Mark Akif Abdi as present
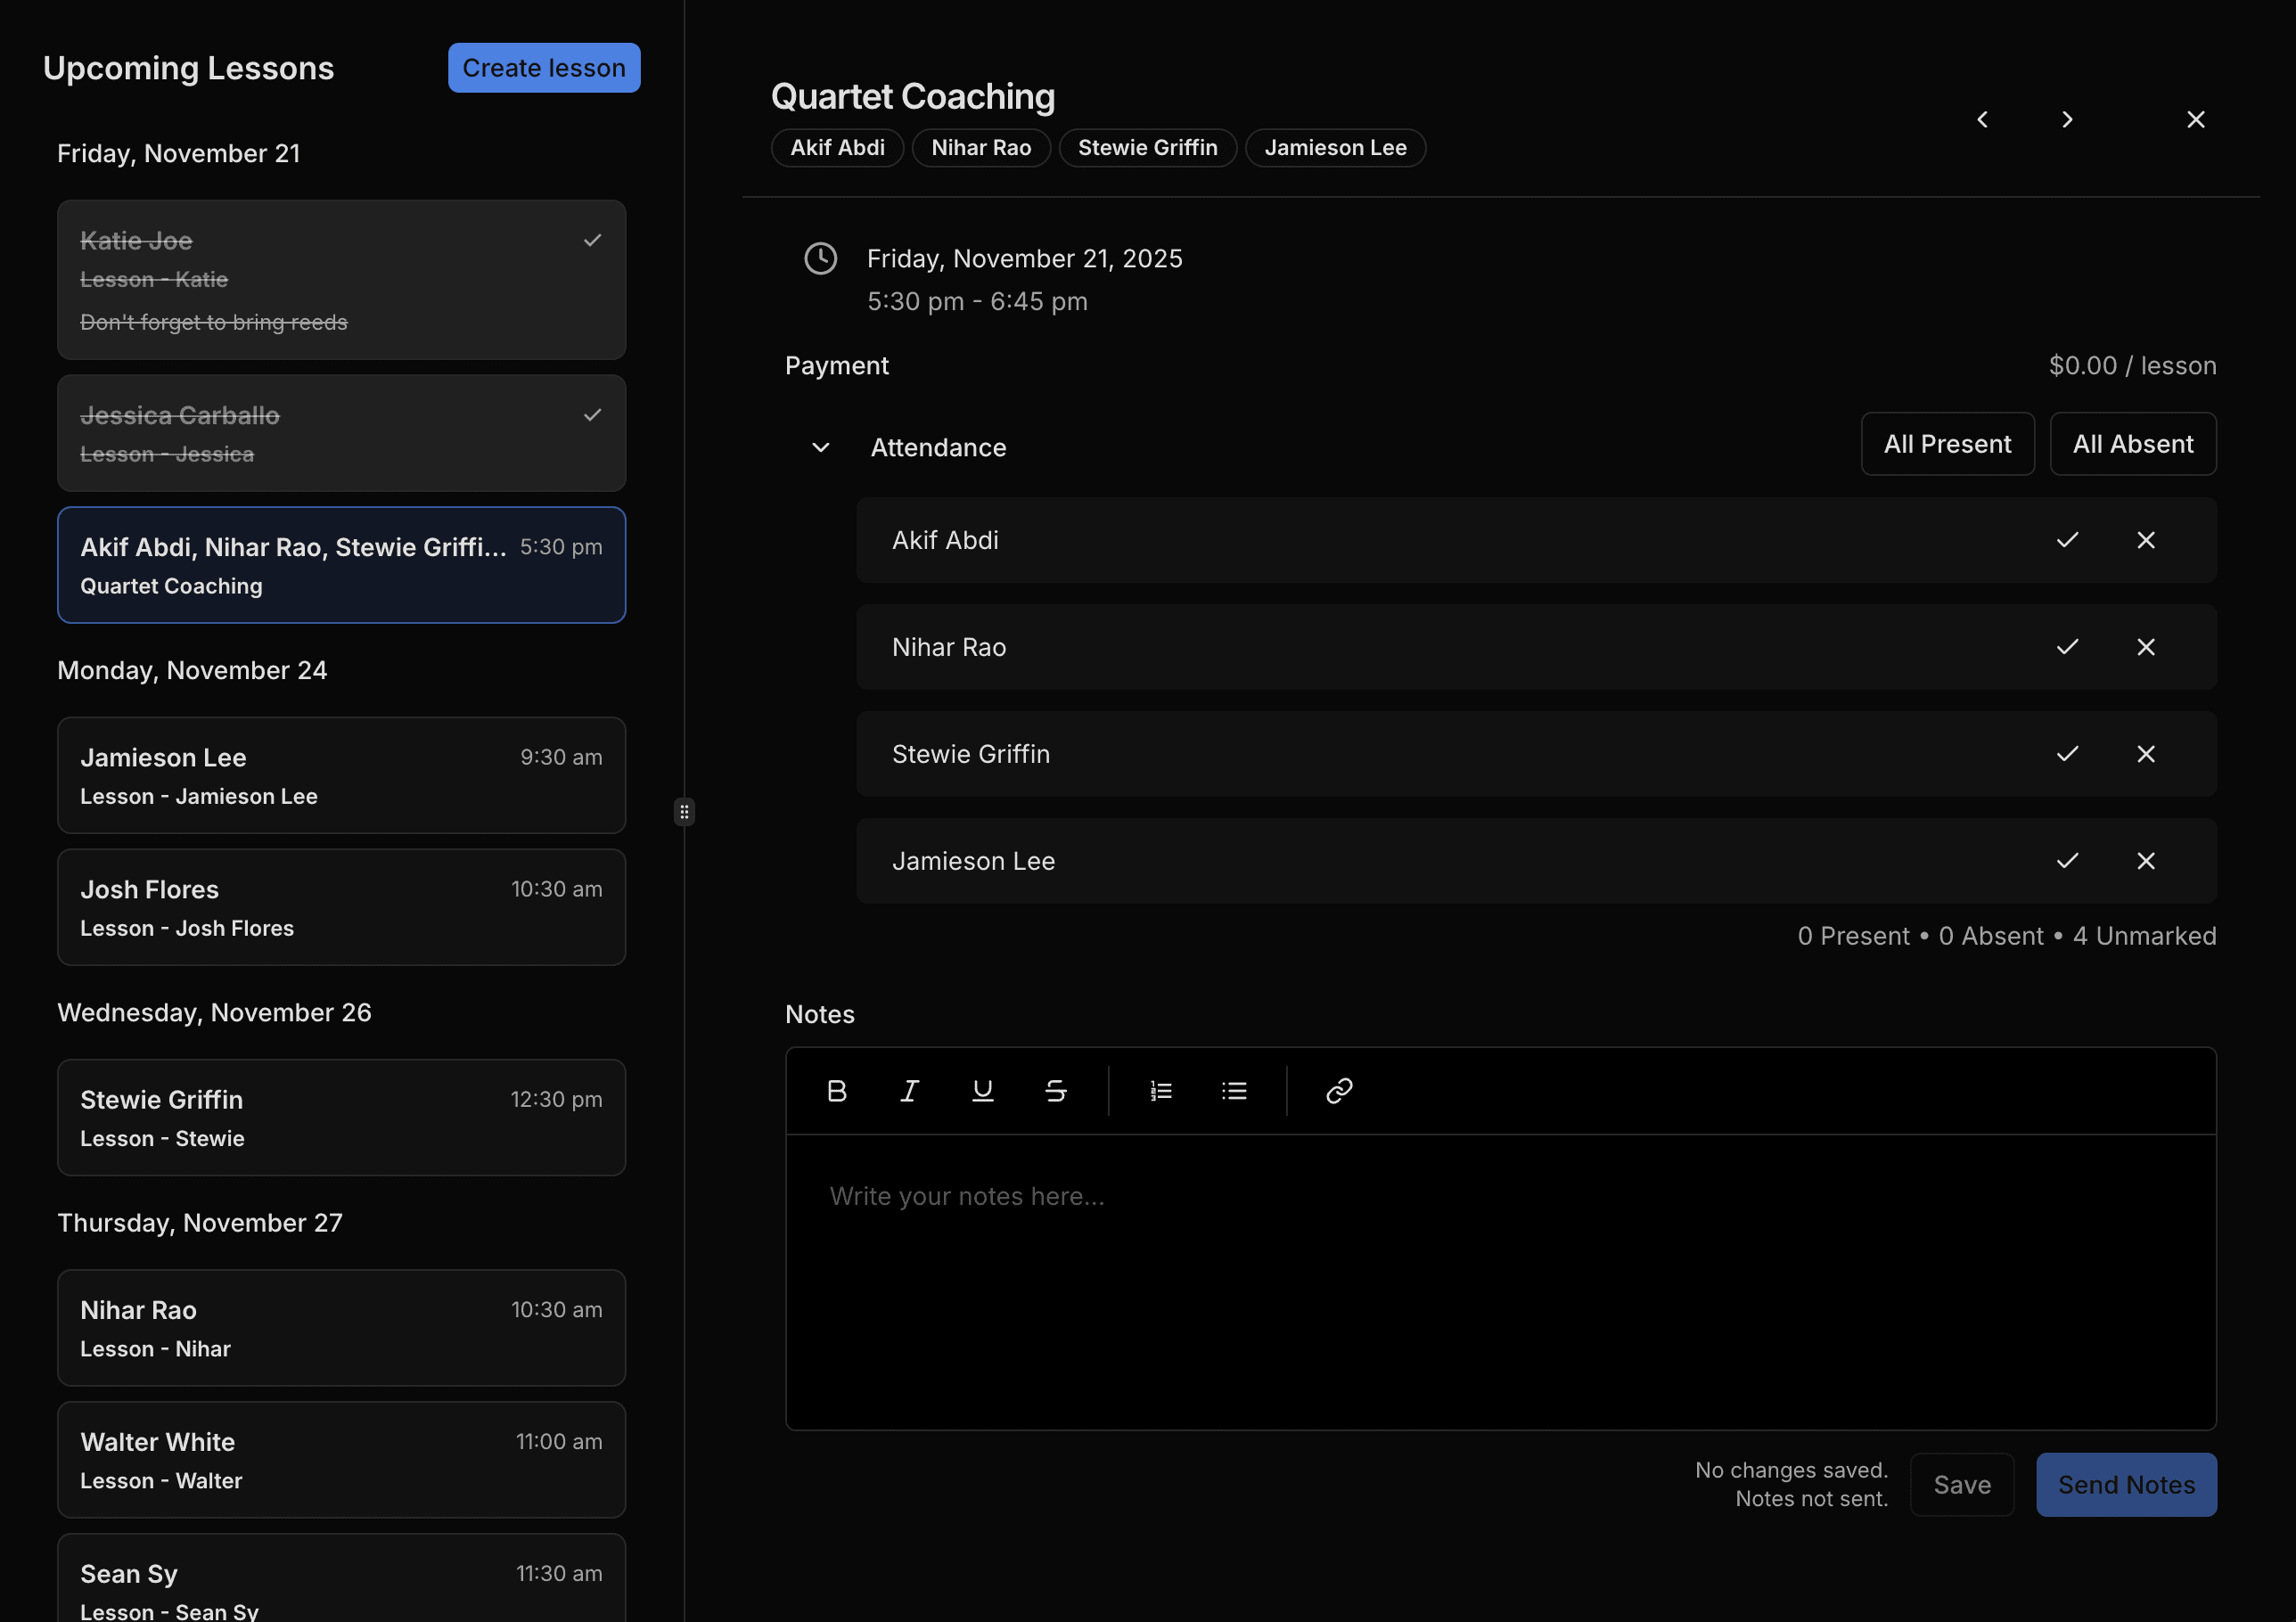Screen dimensions: 2296x1622 (2067, 540)
